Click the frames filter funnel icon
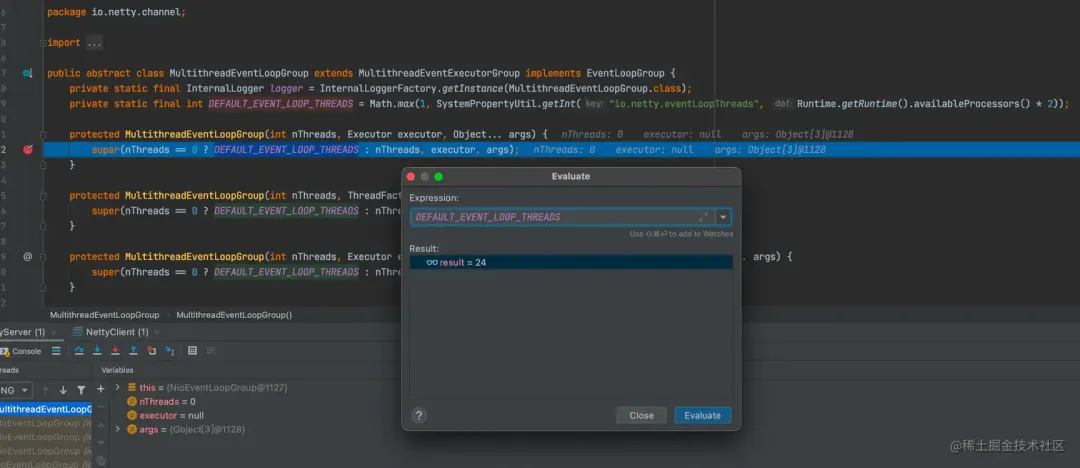The width and height of the screenshot is (1080, 468). tap(81, 390)
